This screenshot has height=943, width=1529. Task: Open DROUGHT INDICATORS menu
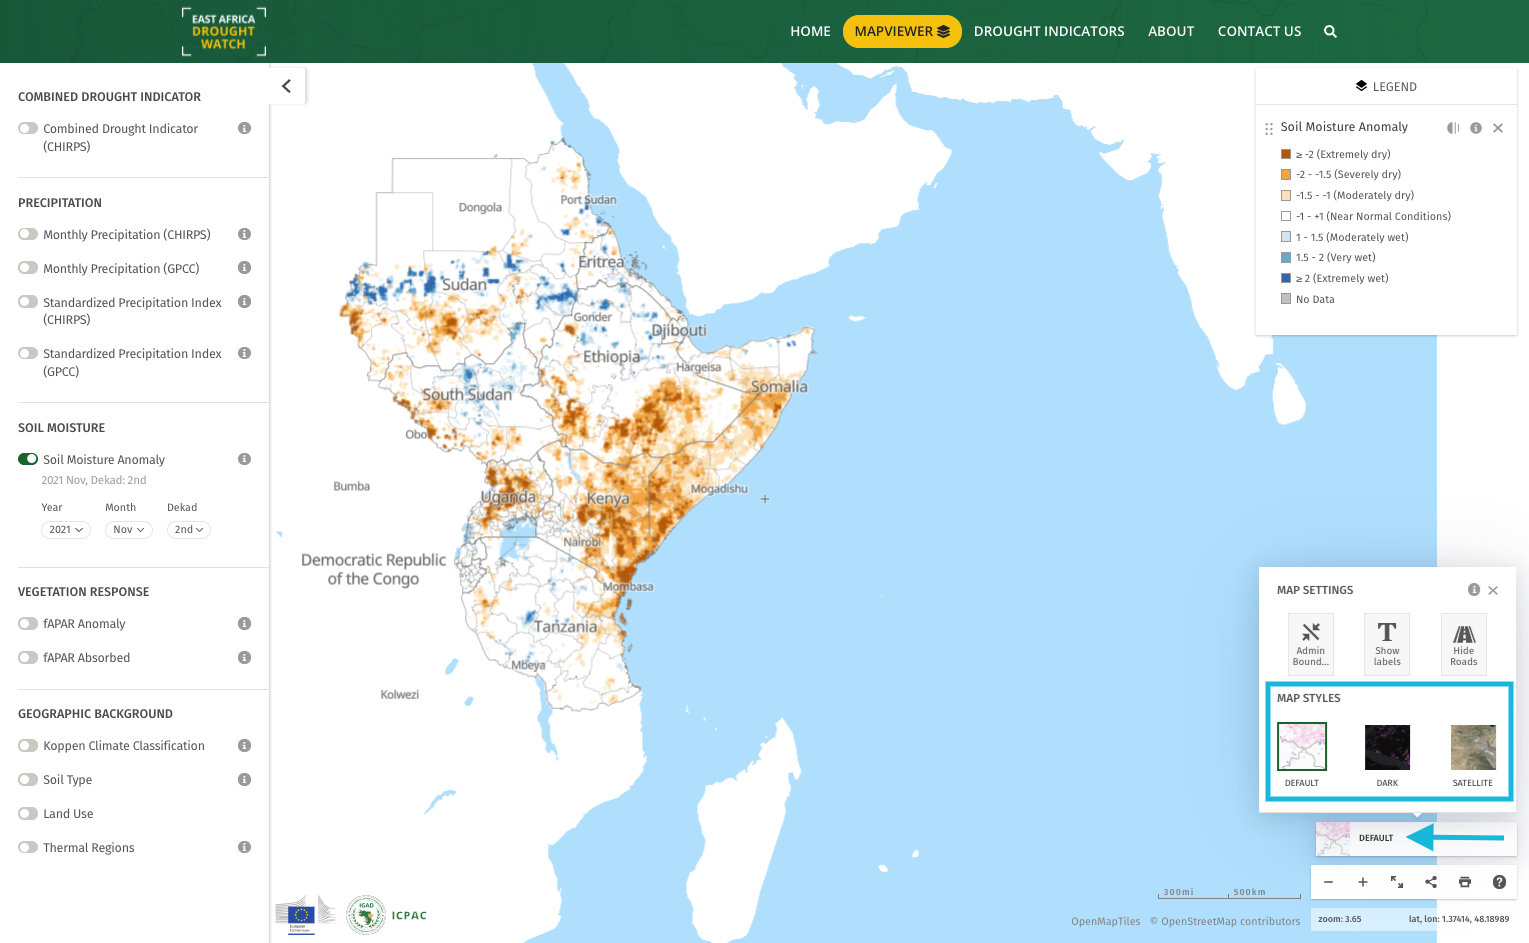point(1049,31)
